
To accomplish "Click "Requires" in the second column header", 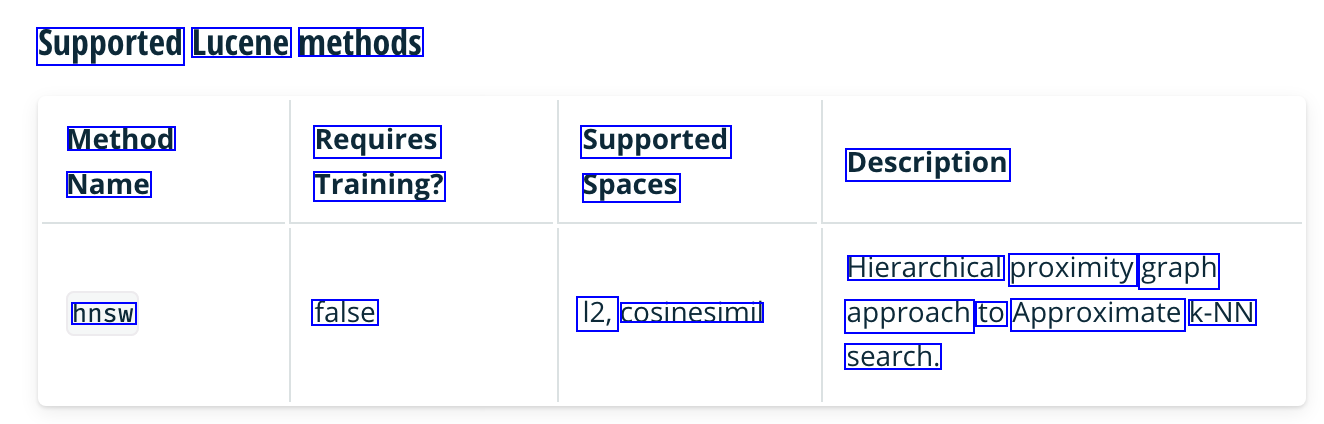I will click(377, 141).
